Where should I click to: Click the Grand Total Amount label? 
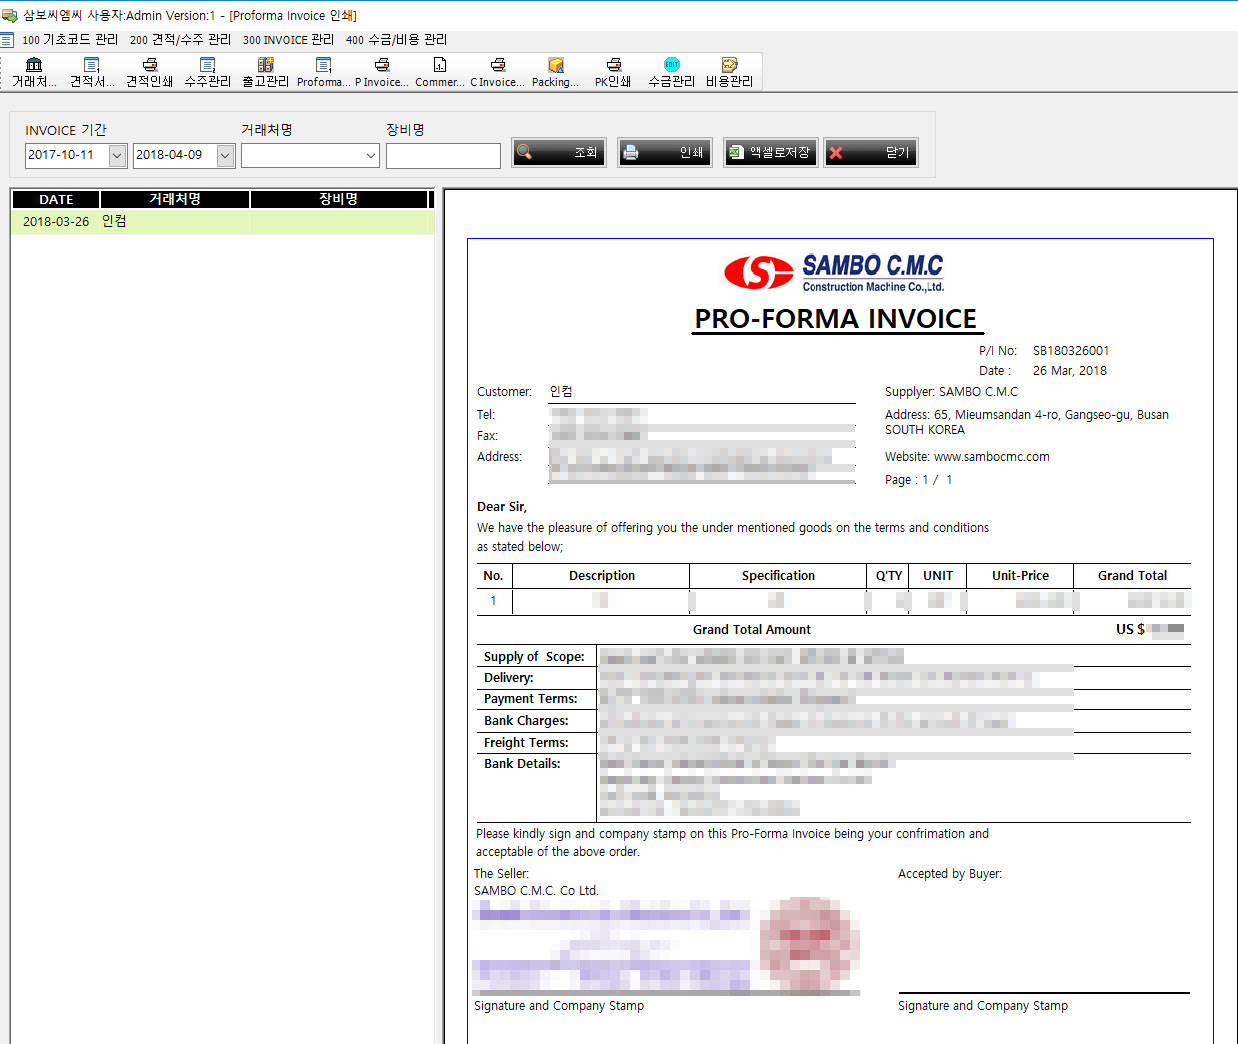(752, 630)
